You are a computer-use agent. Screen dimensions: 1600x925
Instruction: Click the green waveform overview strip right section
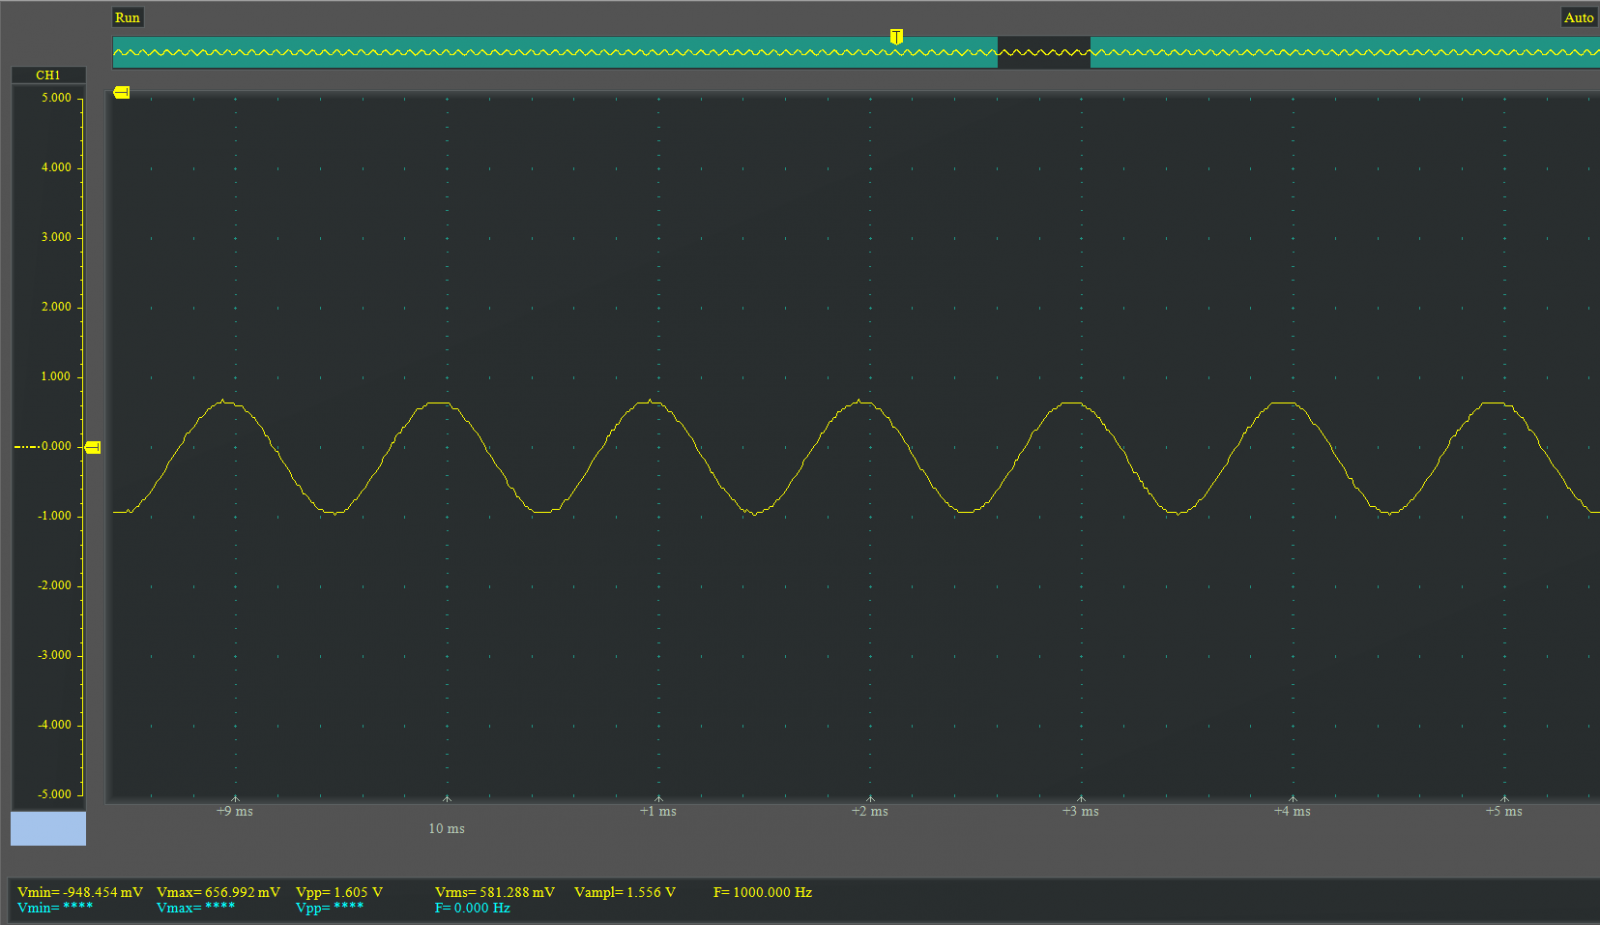tap(1345, 52)
